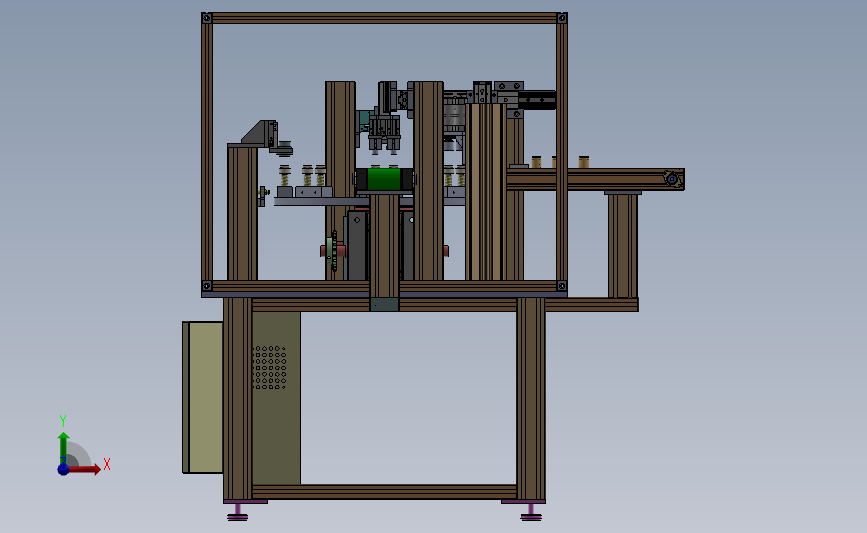
Task: Click the conveyor end bearing roller
Action: [x=672, y=179]
